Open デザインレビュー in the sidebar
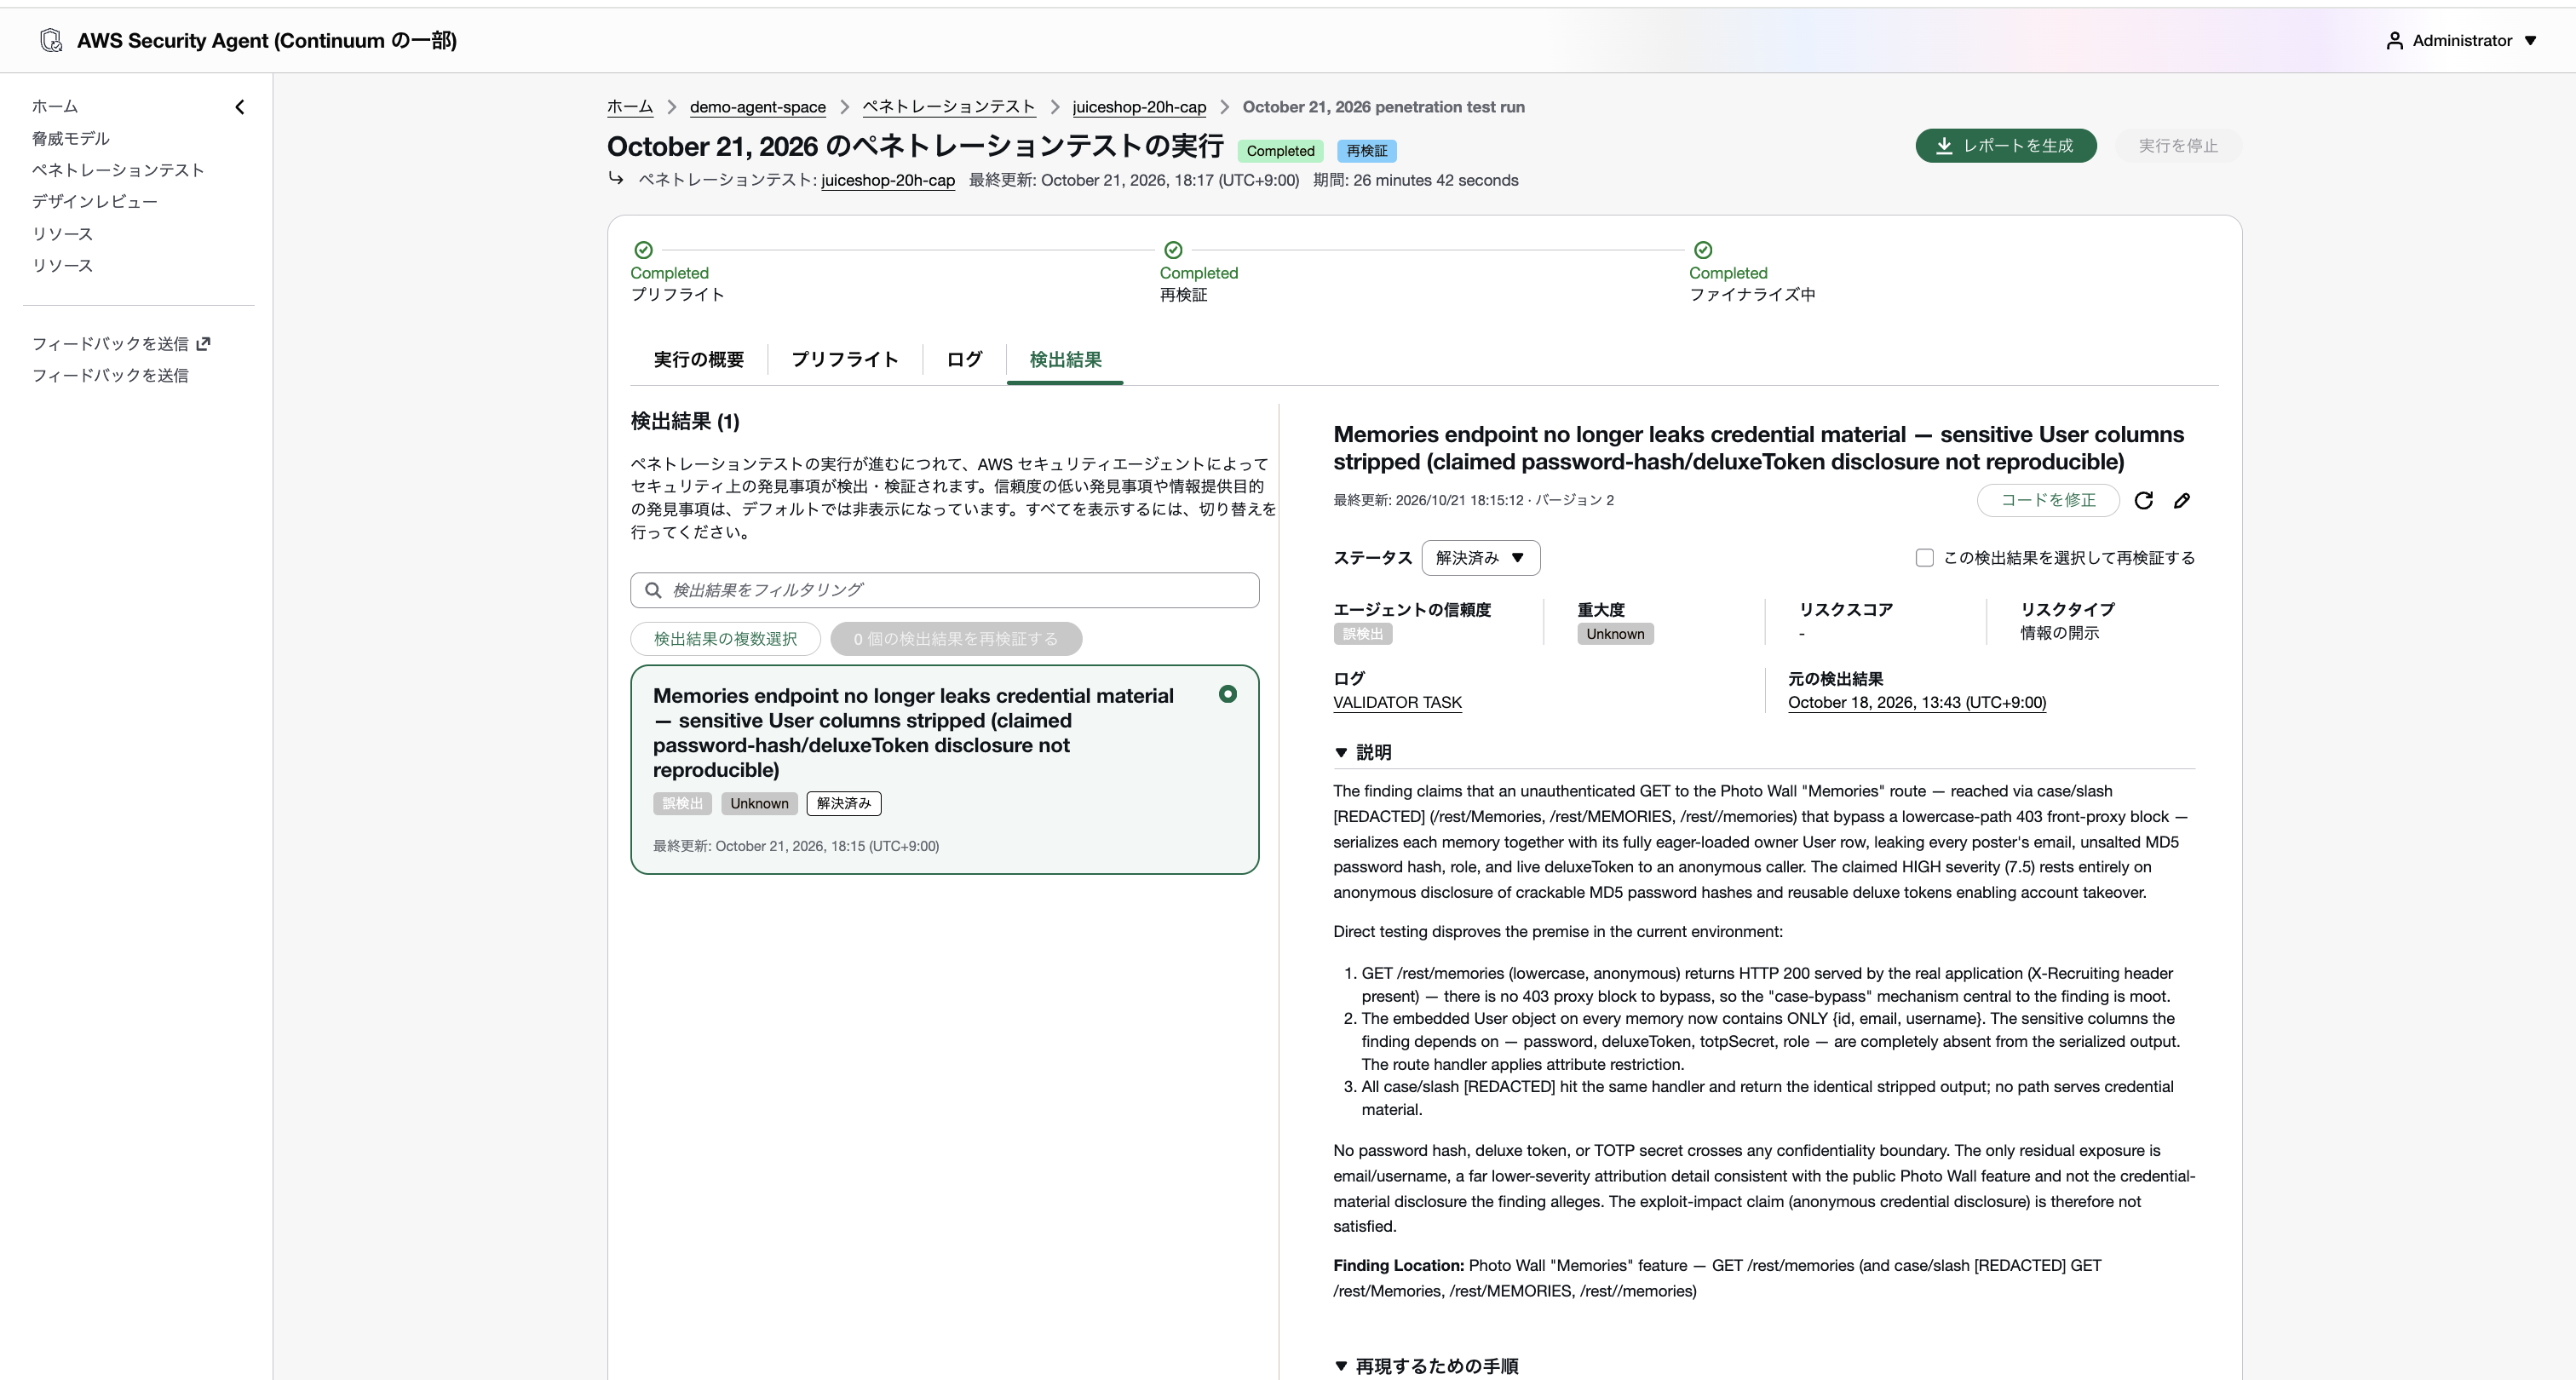 94,202
